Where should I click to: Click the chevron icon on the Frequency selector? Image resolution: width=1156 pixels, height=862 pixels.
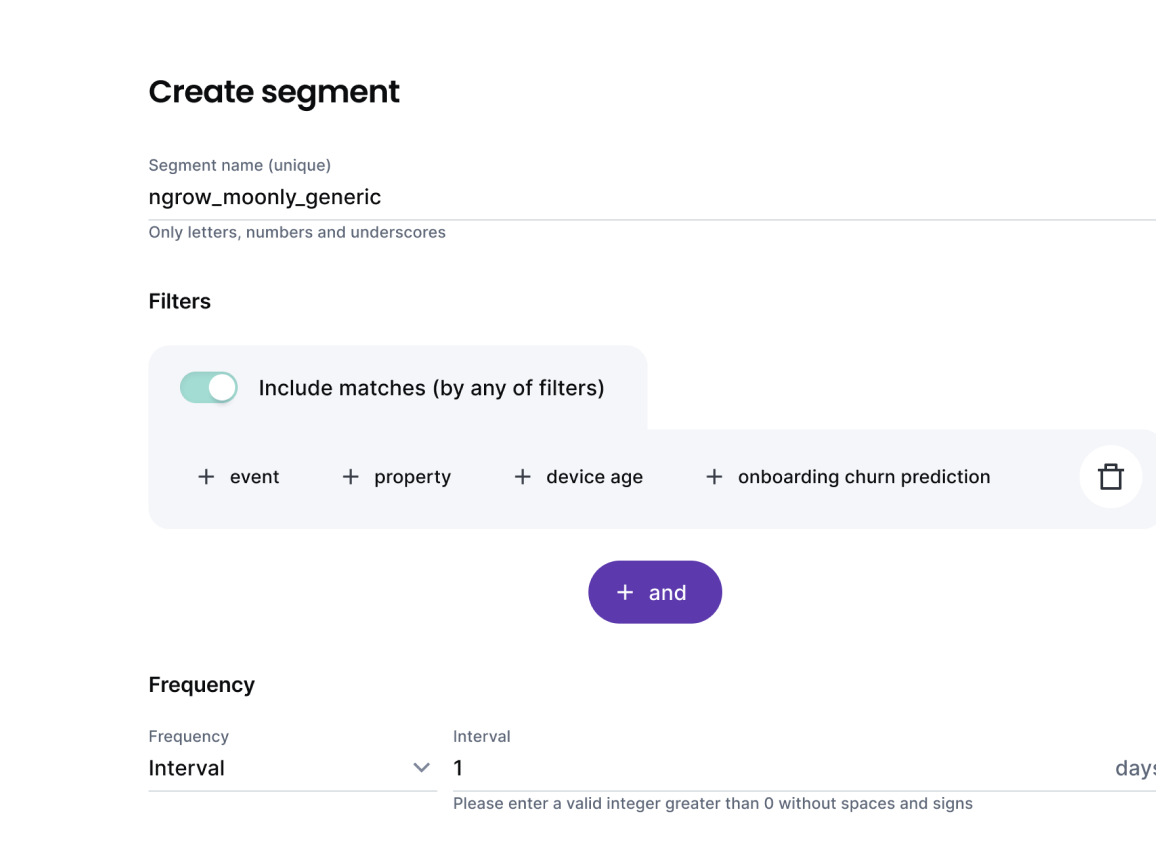point(421,768)
